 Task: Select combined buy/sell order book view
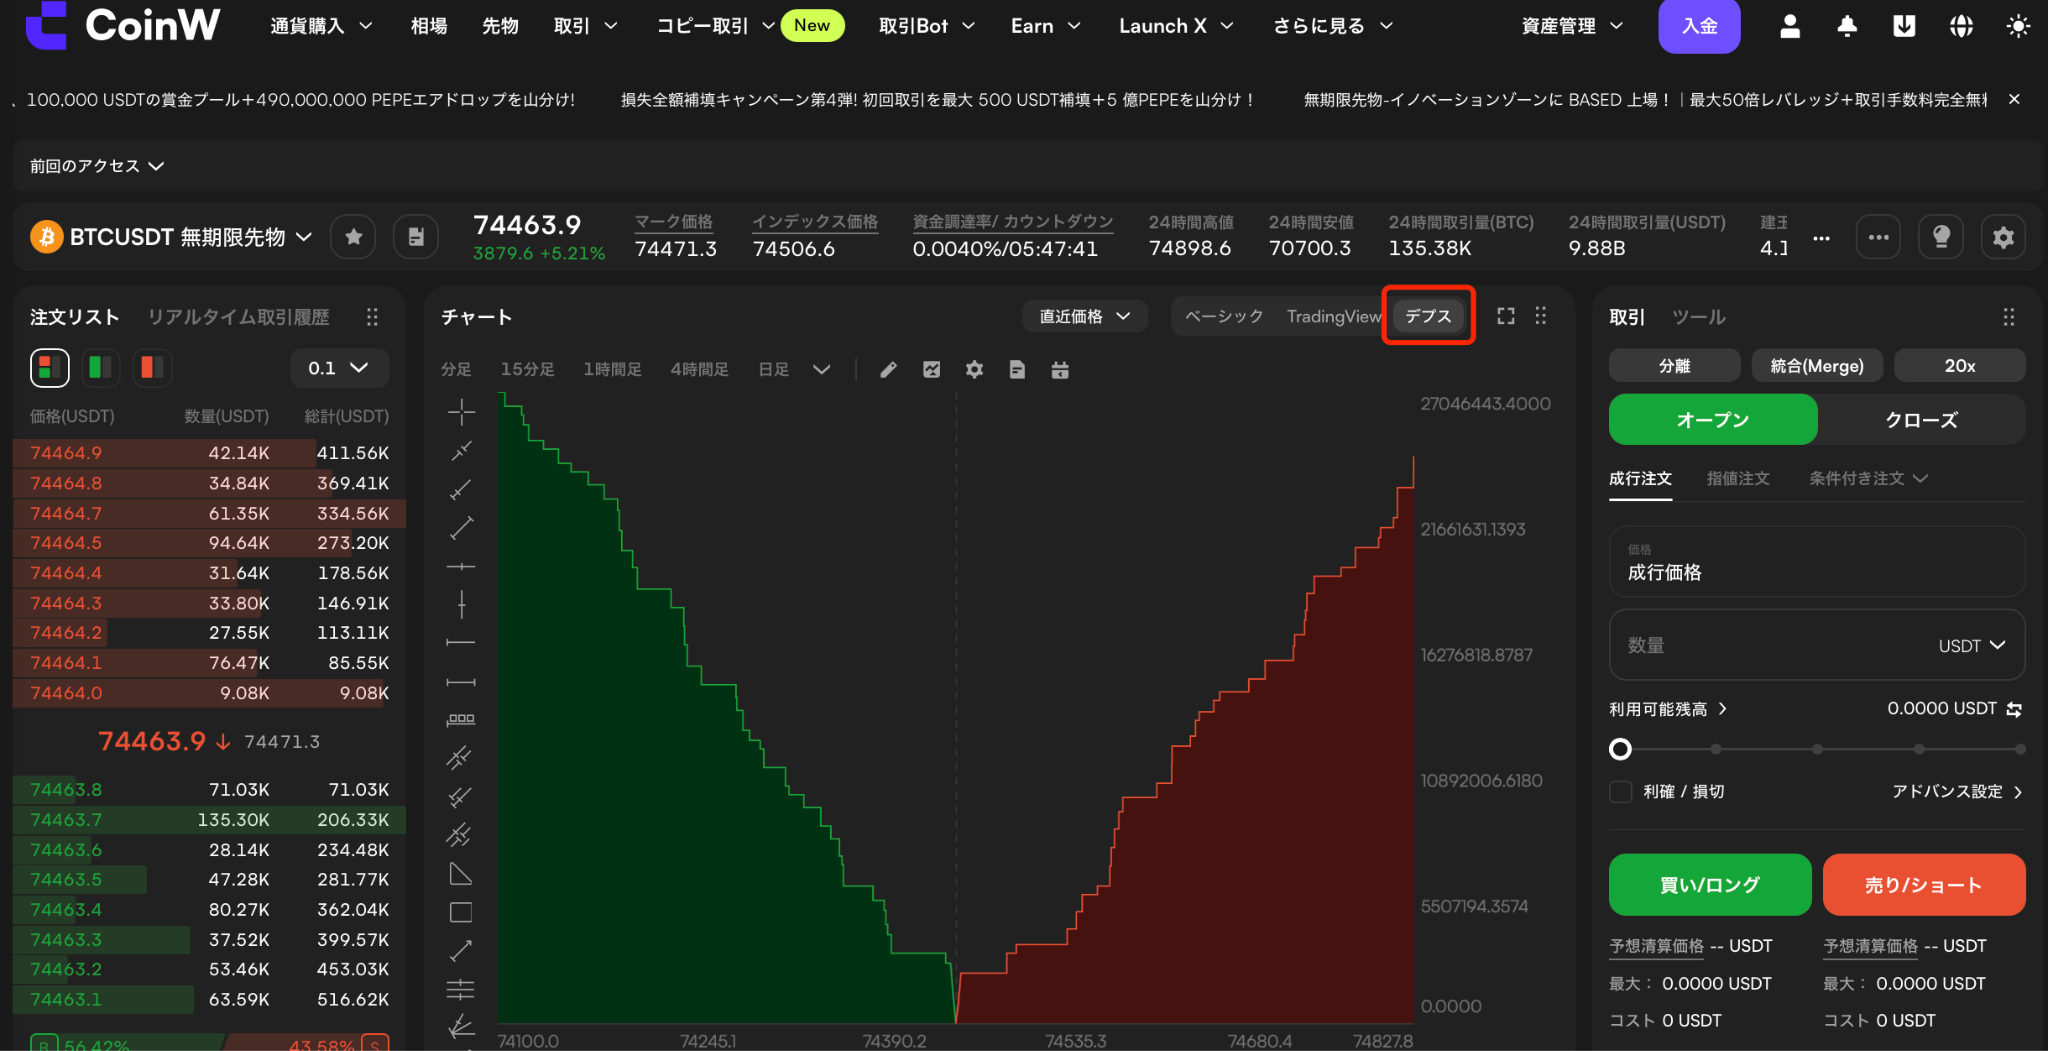(x=49, y=367)
